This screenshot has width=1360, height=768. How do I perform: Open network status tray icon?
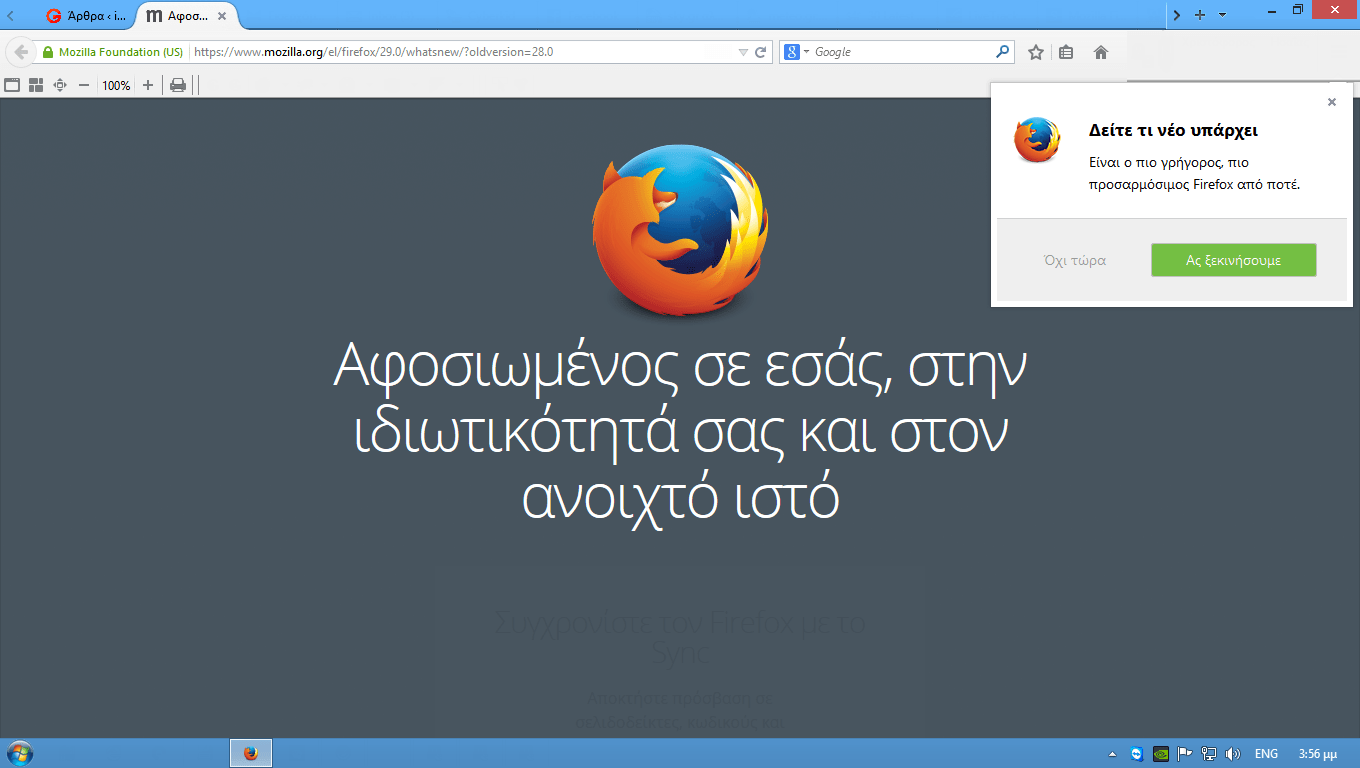[x=1209, y=754]
